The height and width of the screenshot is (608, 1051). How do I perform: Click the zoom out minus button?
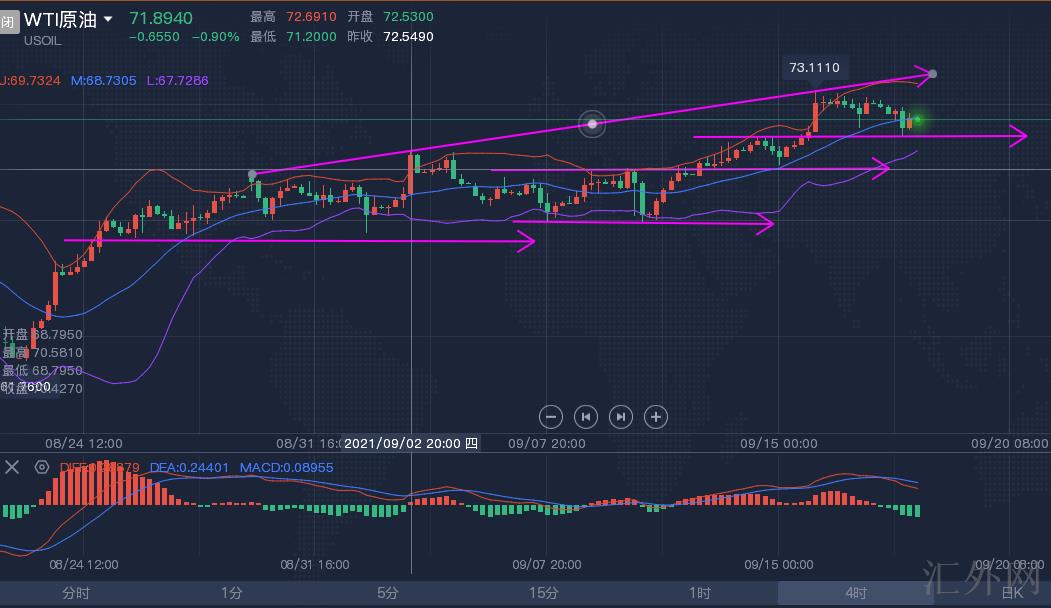pyautogui.click(x=550, y=417)
